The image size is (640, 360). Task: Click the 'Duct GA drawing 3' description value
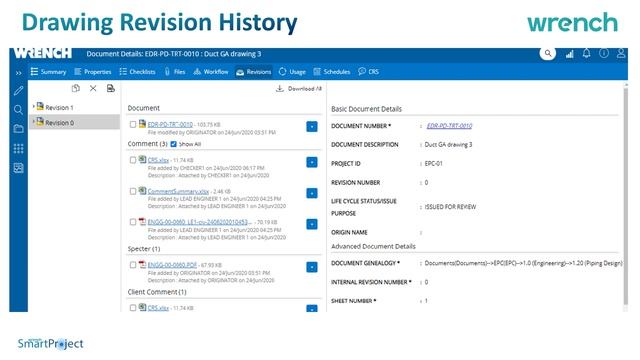pos(448,144)
